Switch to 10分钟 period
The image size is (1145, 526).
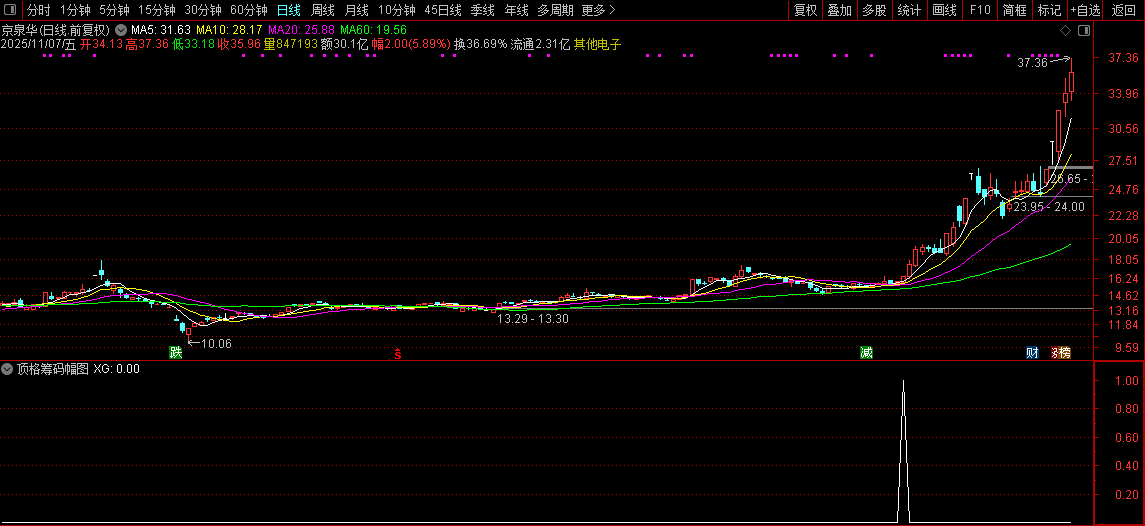(397, 10)
